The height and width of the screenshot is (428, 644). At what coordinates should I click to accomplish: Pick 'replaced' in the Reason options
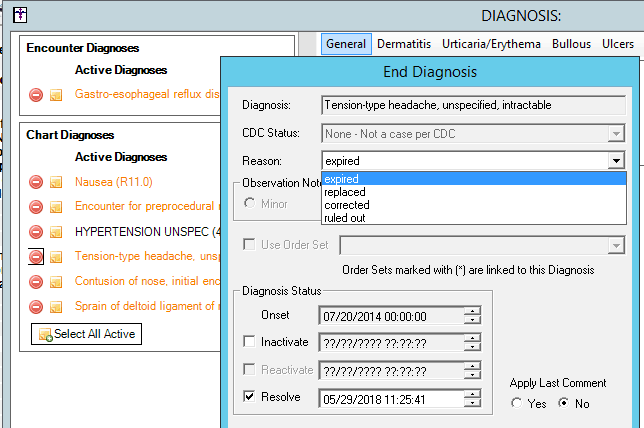click(344, 191)
